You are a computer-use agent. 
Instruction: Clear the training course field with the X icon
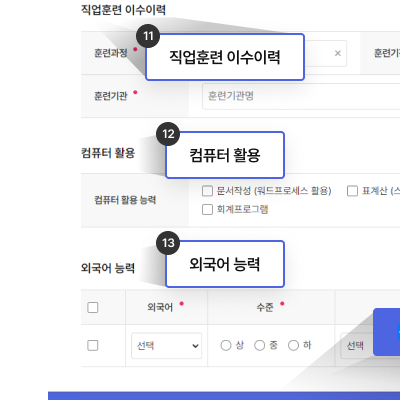click(338, 53)
